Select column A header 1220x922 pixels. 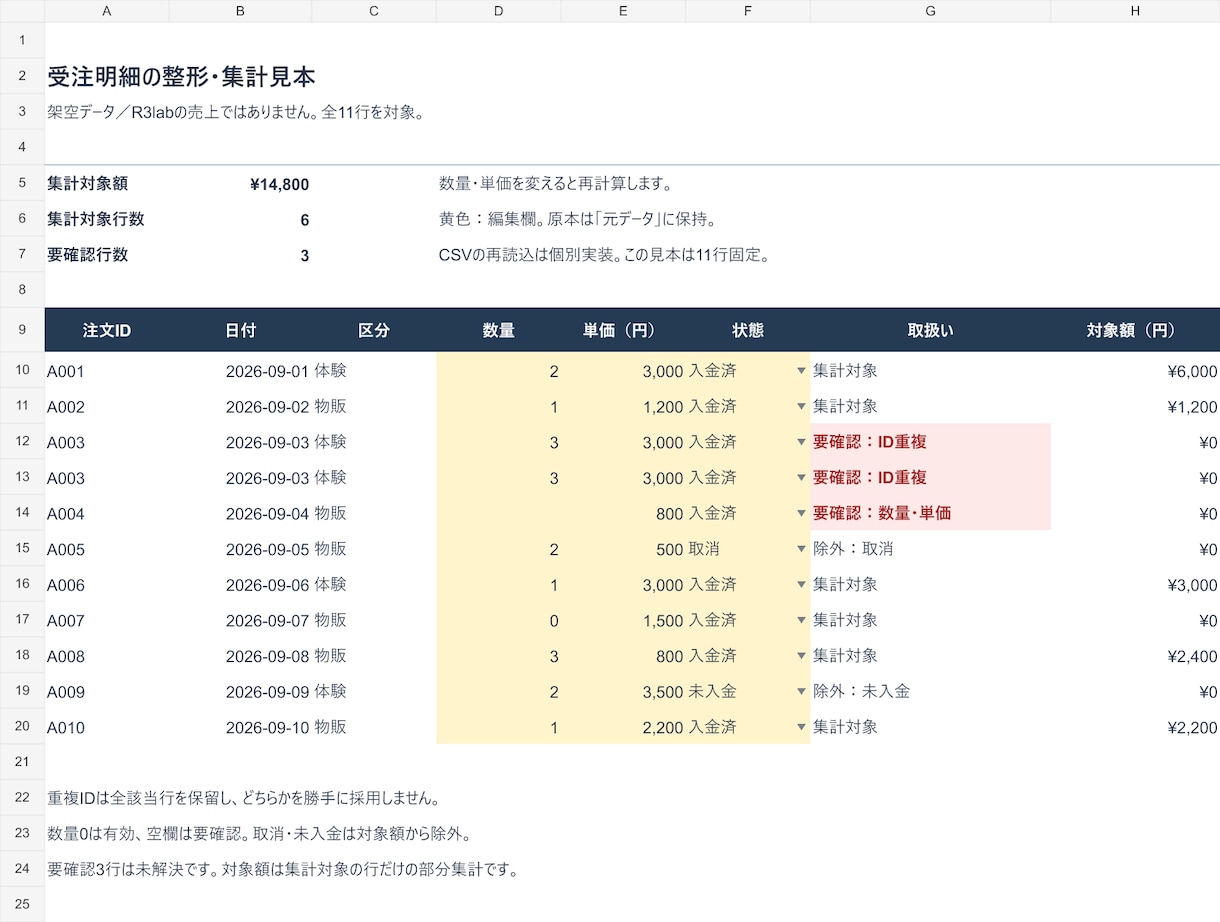[x=107, y=11]
